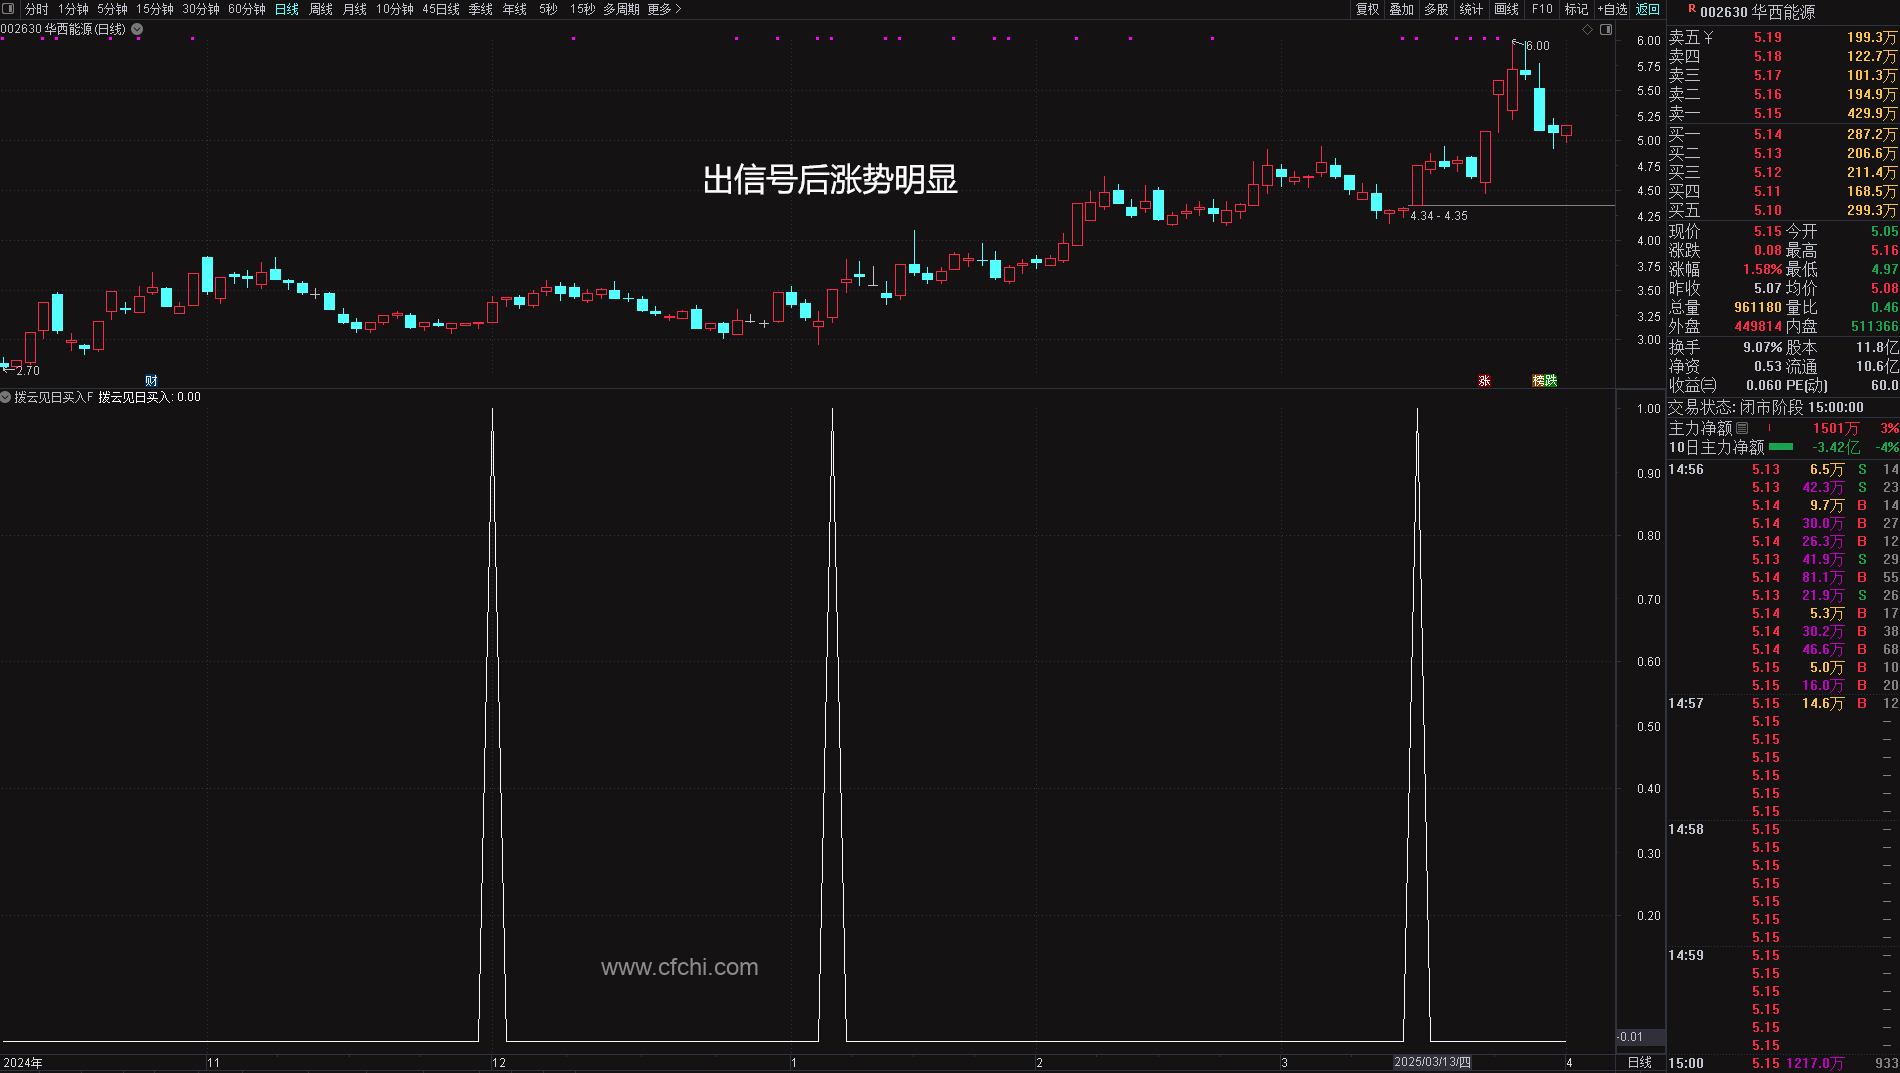The image size is (1900, 1073).
Task: Select the 10分钟 period
Action: [395, 9]
